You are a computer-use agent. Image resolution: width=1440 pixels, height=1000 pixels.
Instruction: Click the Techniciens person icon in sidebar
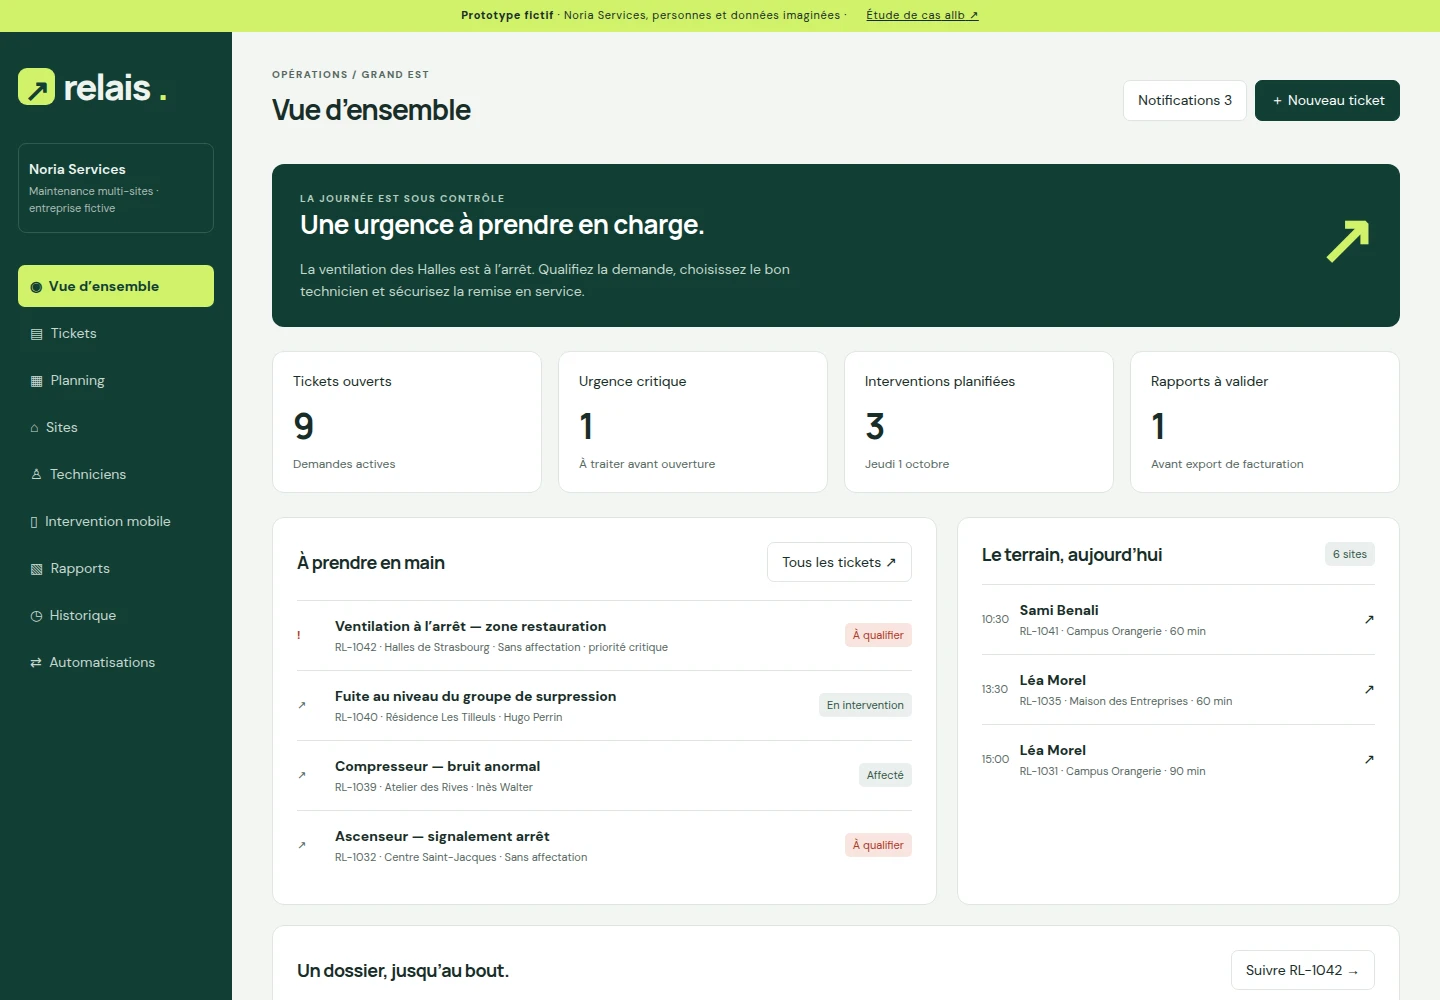[x=36, y=475]
